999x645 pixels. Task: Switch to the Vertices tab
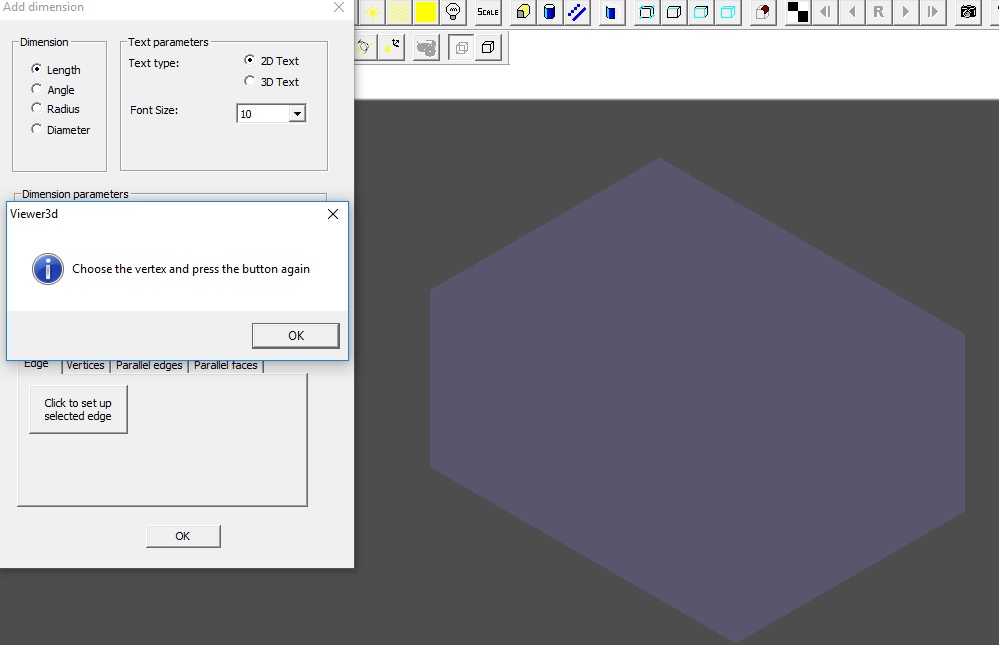(85, 365)
